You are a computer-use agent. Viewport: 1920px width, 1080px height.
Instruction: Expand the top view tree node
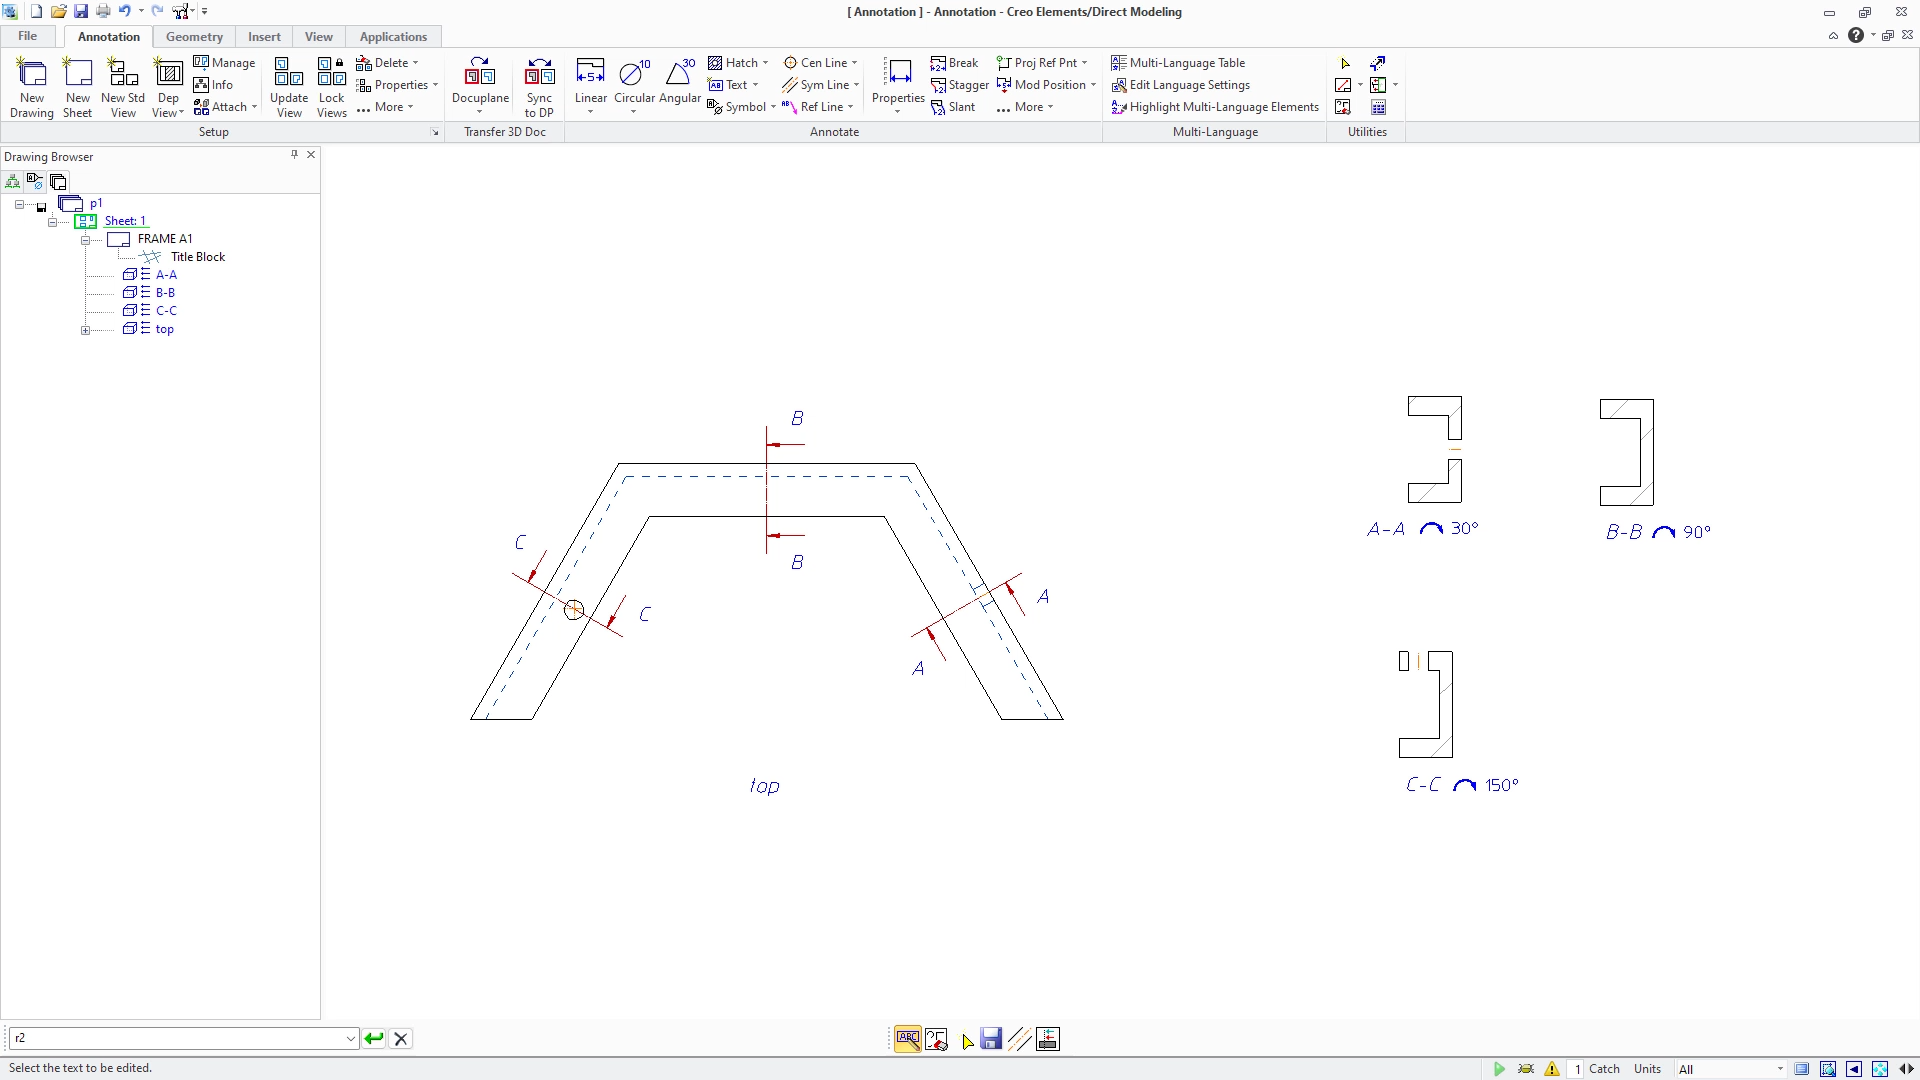(x=86, y=330)
